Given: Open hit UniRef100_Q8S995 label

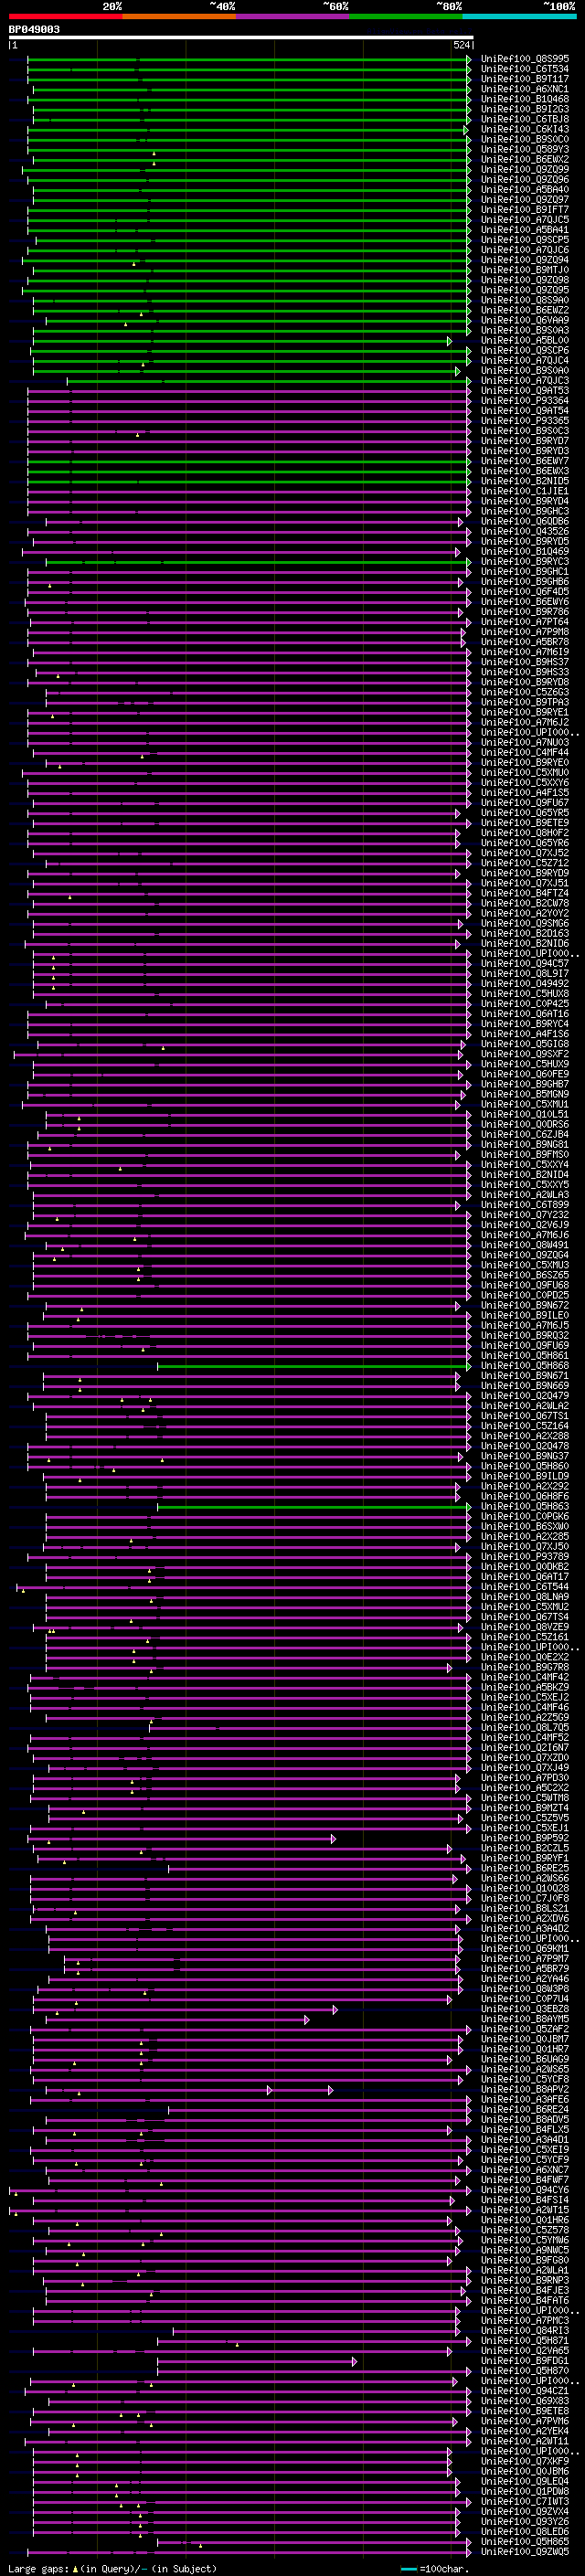Looking at the screenshot, I should click(x=525, y=59).
